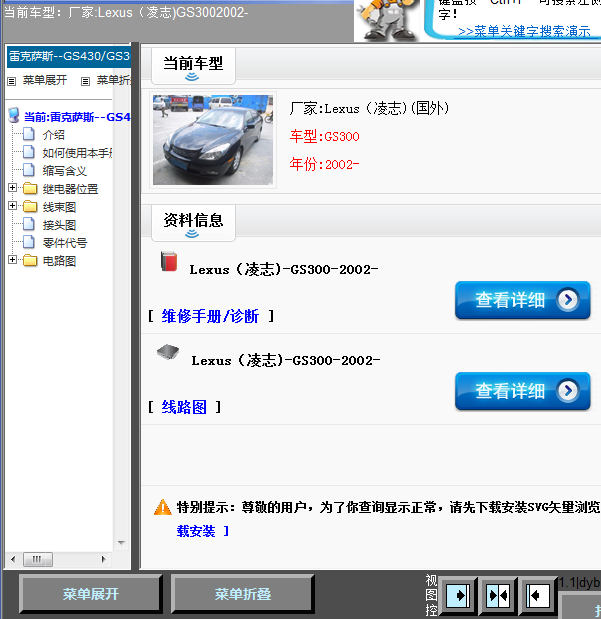Click the tree panel scroll-down arrow
601x619 pixels.
122,543
